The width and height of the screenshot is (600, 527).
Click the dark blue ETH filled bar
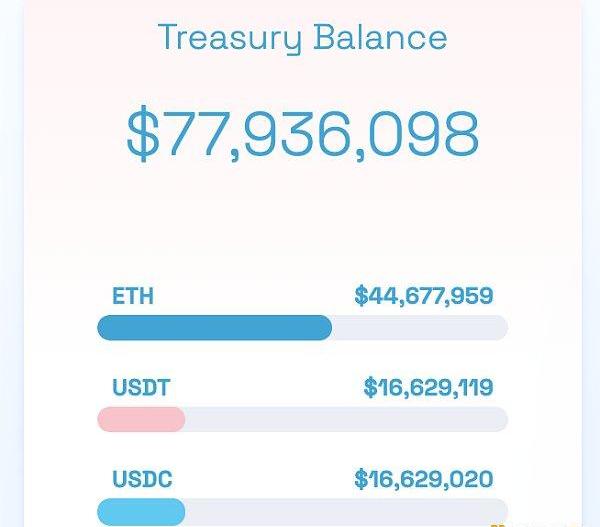point(213,328)
